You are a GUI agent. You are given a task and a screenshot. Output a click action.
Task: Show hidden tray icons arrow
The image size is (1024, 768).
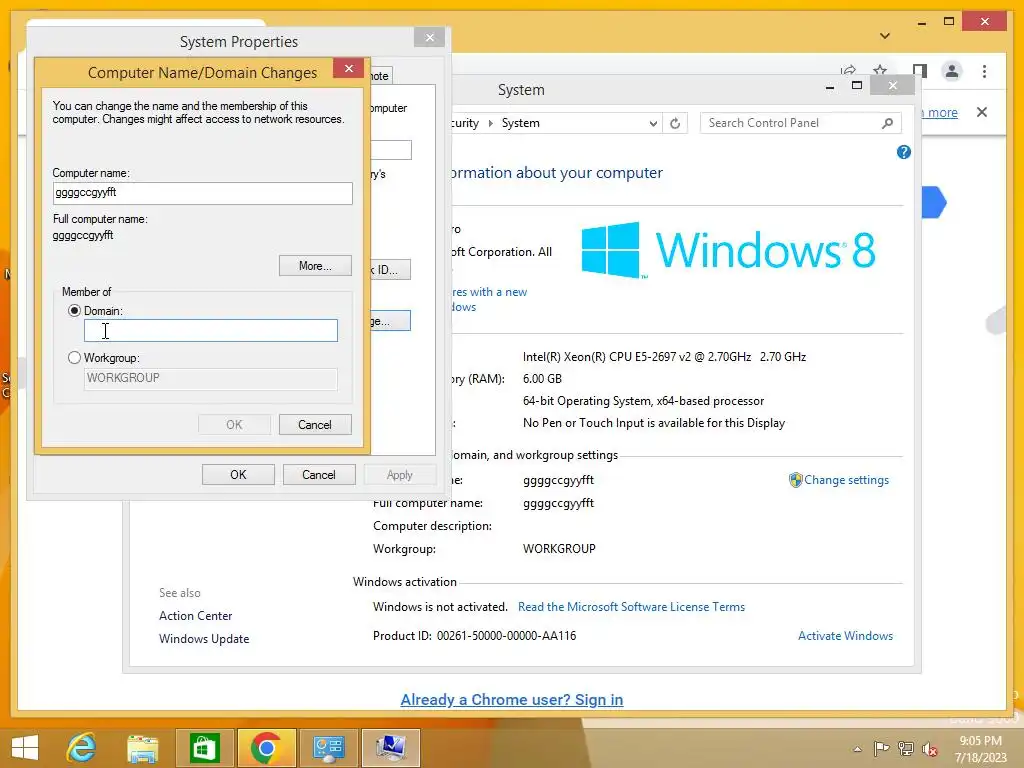[857, 749]
